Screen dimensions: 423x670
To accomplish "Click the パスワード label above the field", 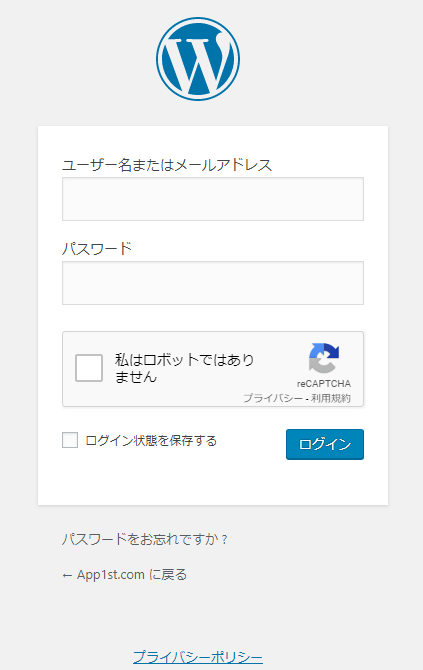I will click(x=97, y=249).
